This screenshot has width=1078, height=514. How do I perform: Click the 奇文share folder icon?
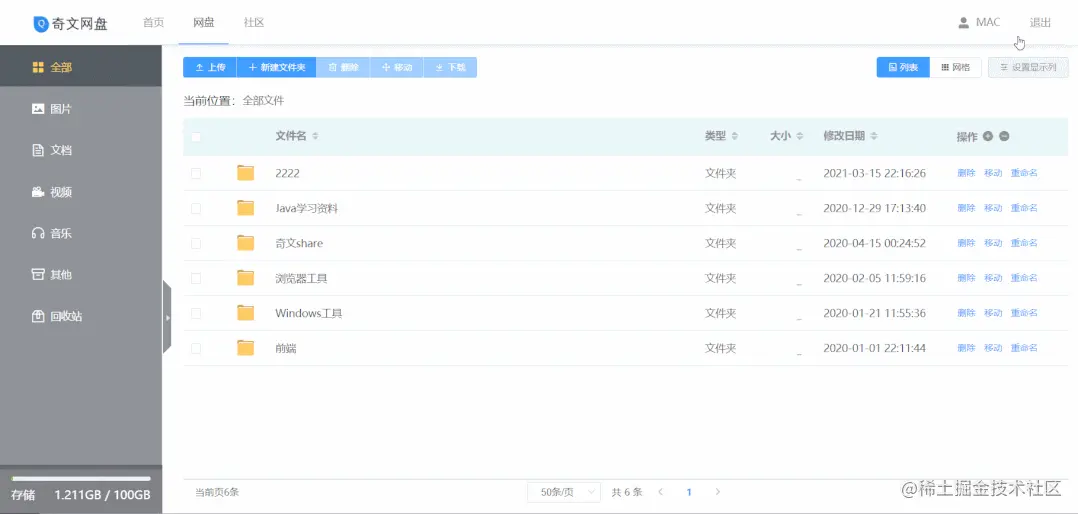click(x=245, y=243)
